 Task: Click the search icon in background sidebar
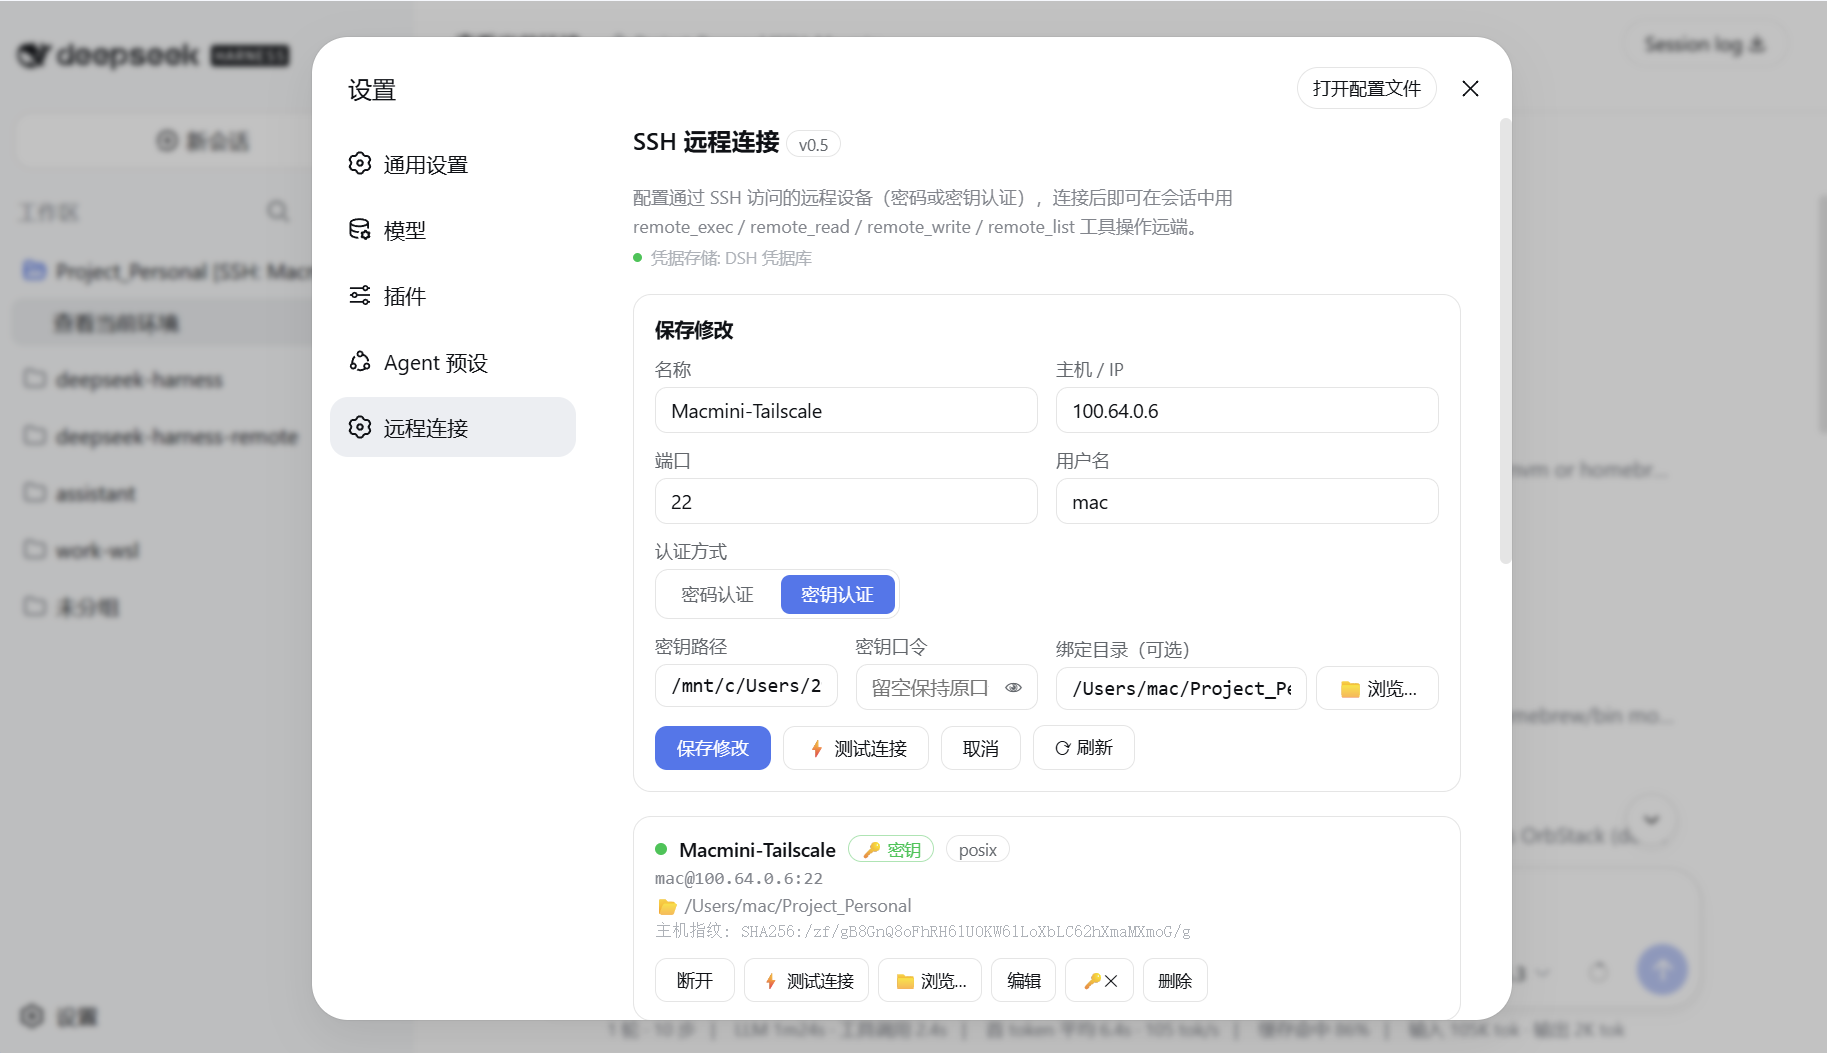[x=278, y=211]
